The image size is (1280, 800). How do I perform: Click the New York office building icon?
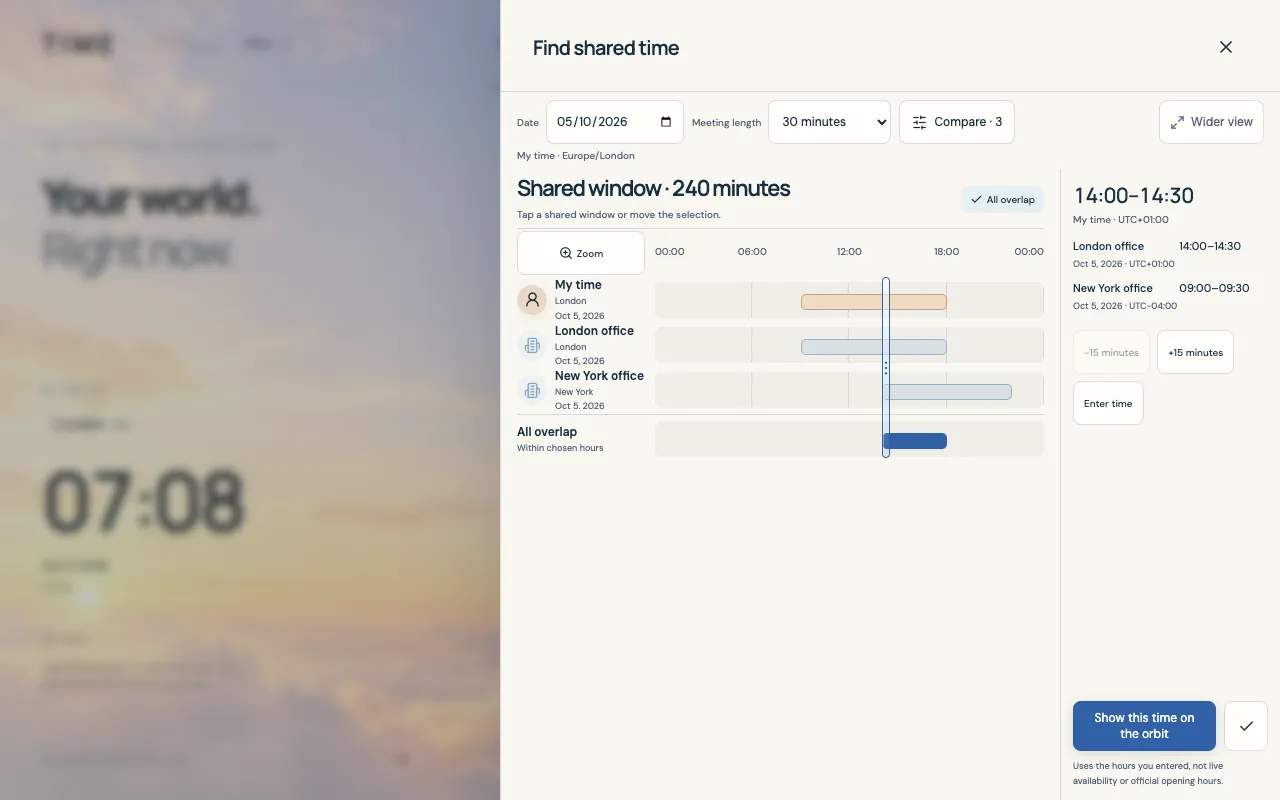[x=532, y=390]
